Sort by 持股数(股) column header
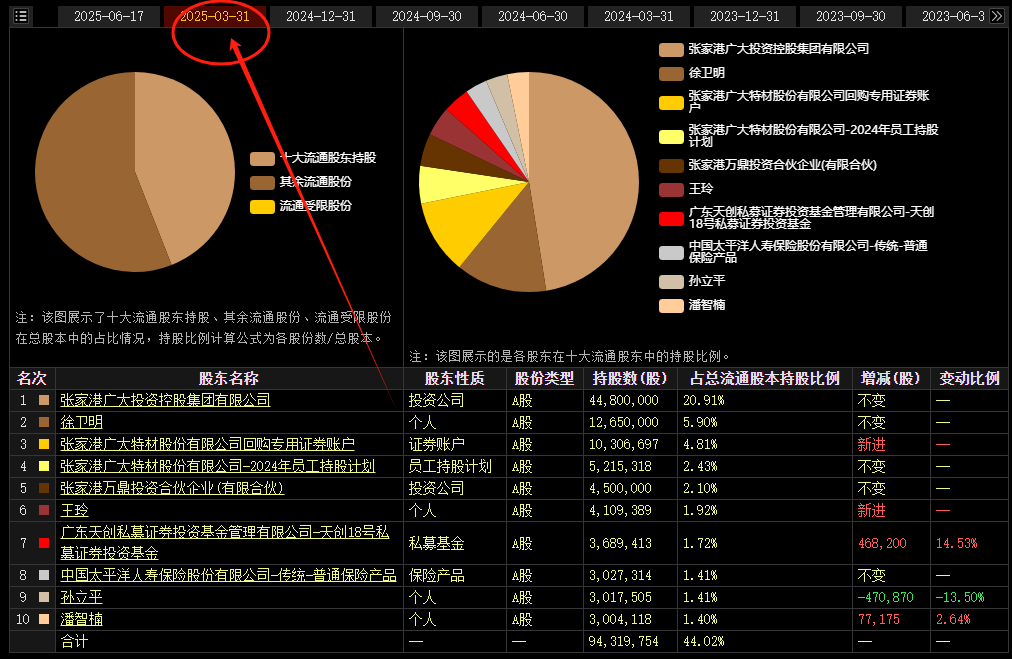The width and height of the screenshot is (1012, 659). coord(630,378)
